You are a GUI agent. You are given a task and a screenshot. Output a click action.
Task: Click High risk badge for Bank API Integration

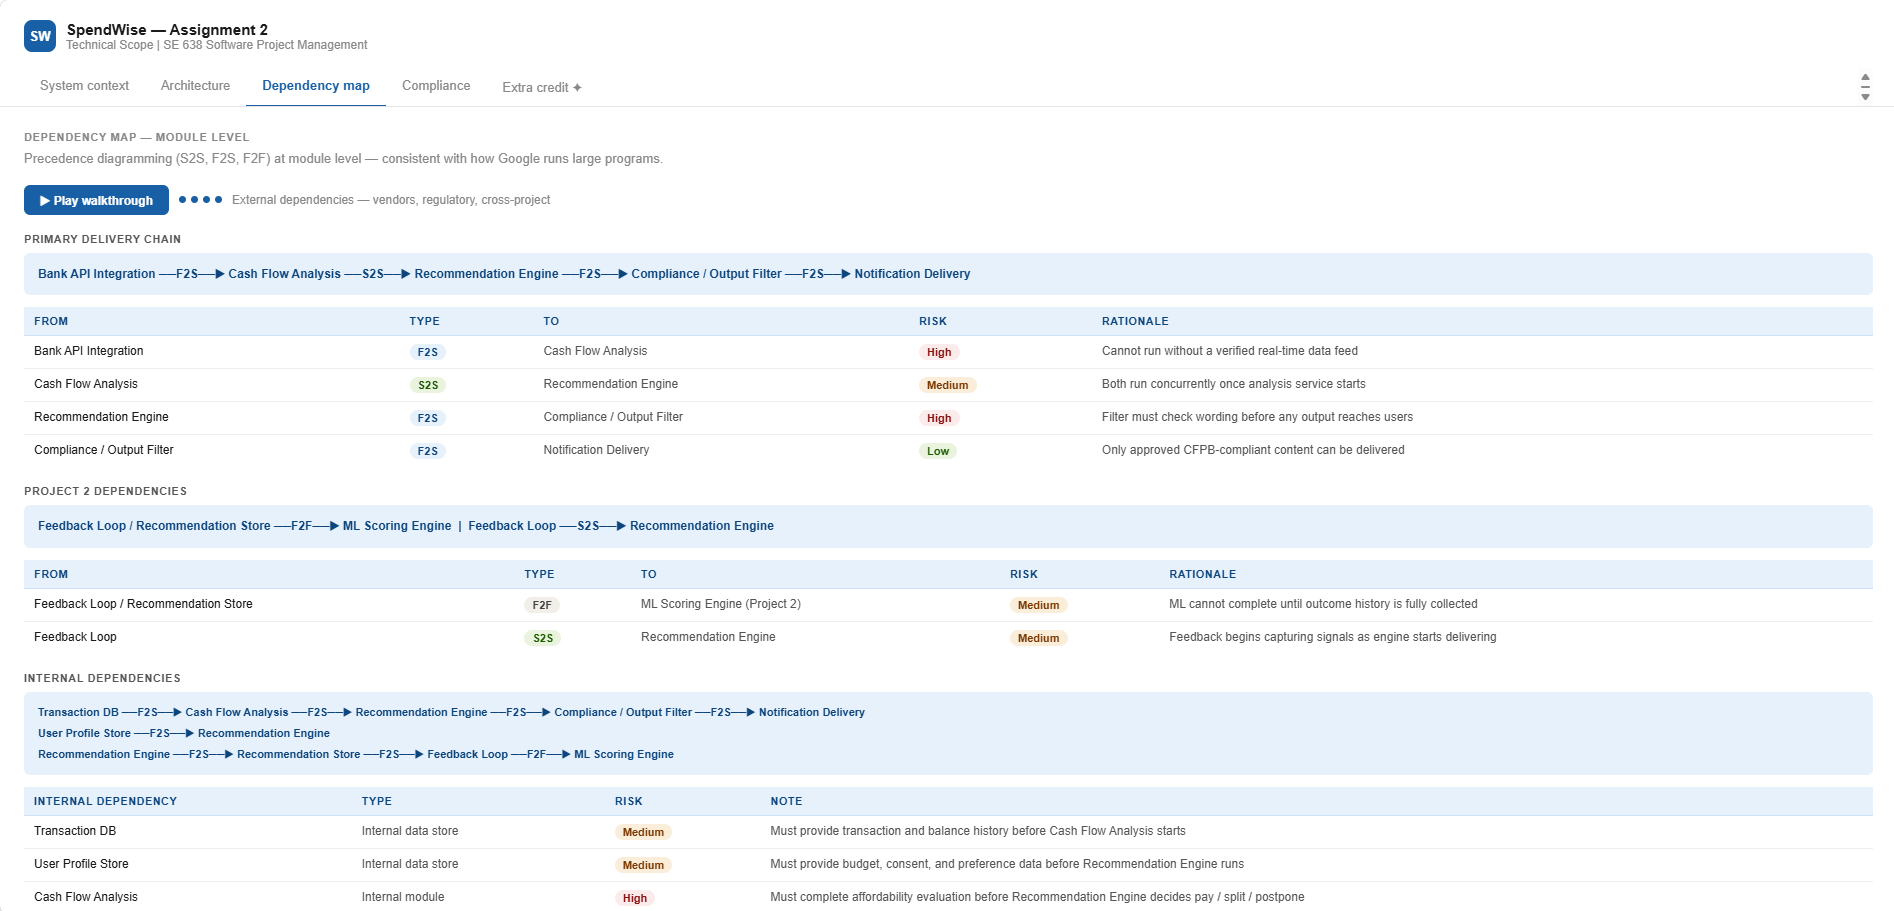click(x=939, y=352)
